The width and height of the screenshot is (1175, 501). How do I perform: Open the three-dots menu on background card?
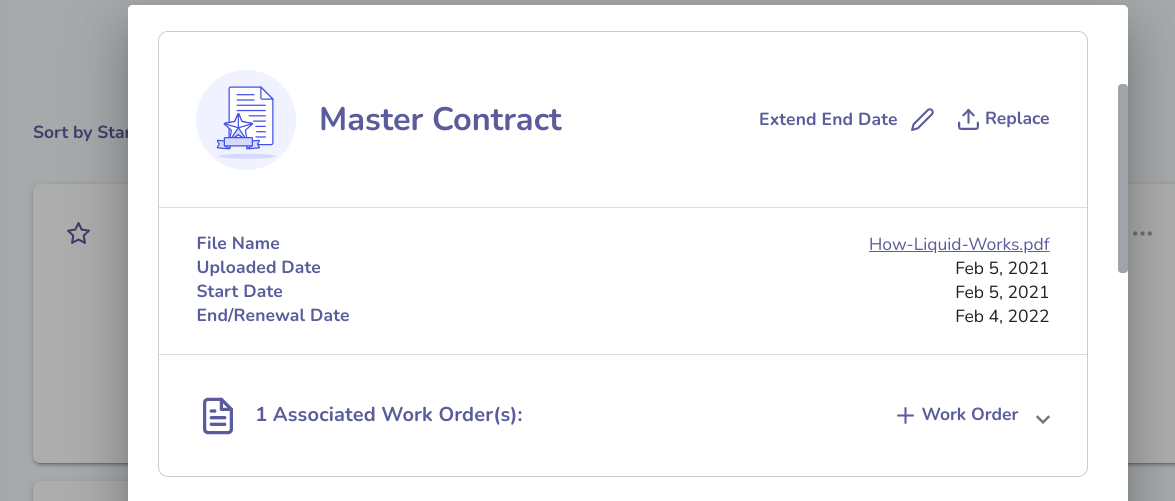pyautogui.click(x=1142, y=234)
